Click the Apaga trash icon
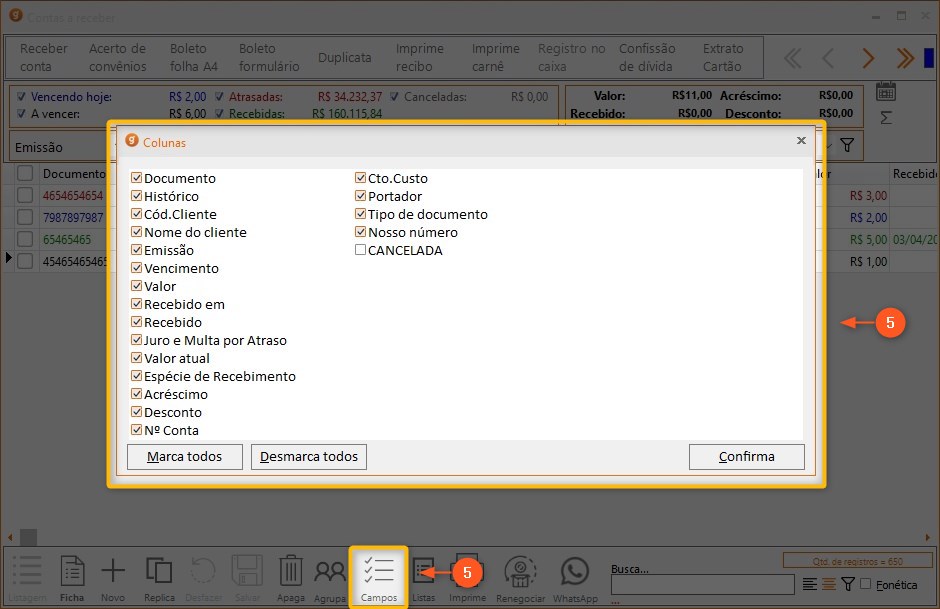 pyautogui.click(x=290, y=573)
